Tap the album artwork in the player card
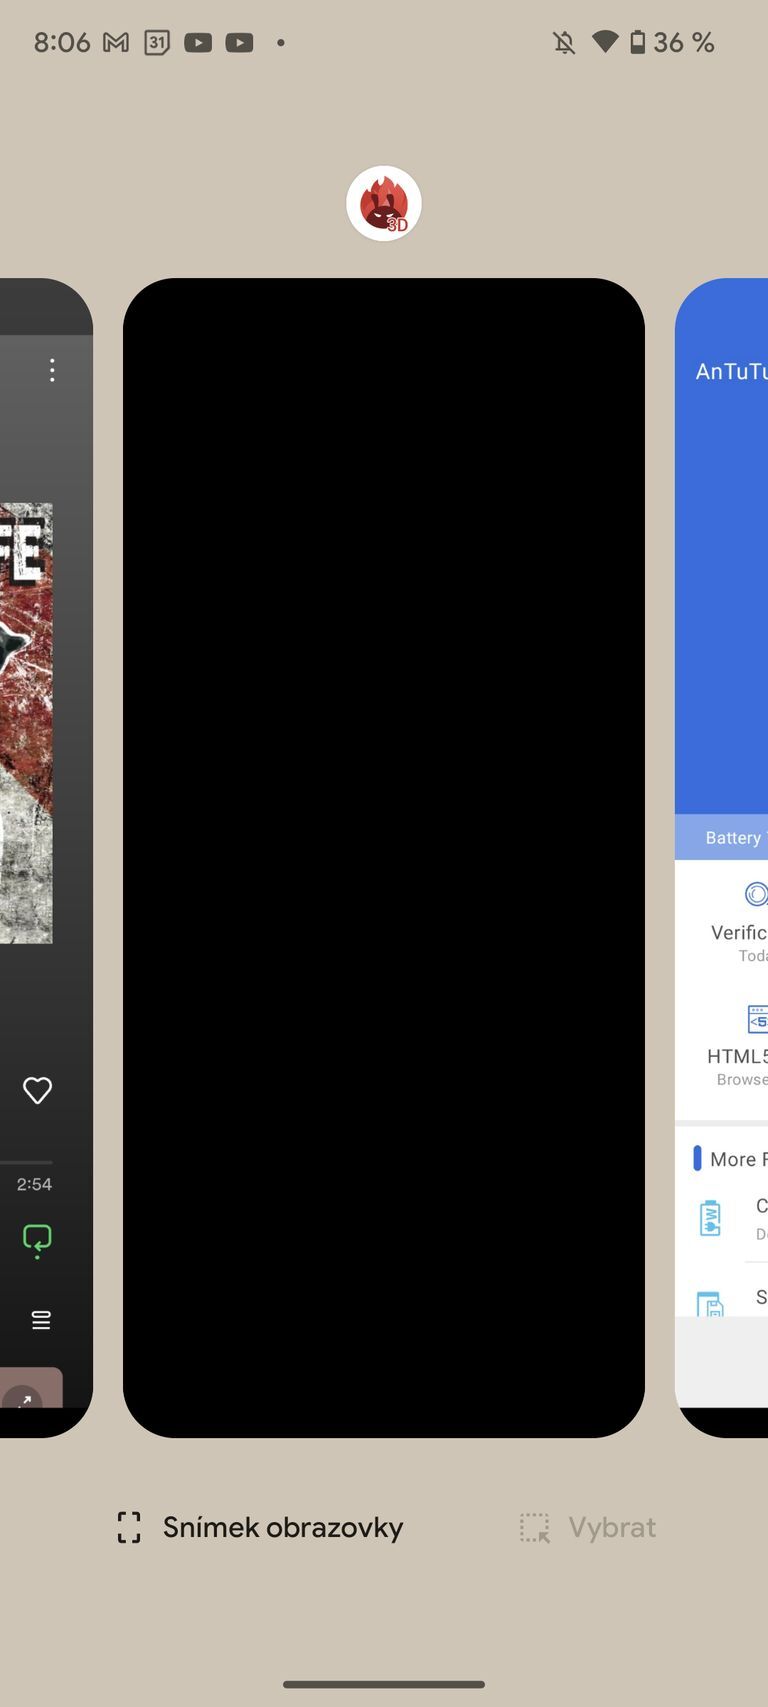Image resolution: width=768 pixels, height=1707 pixels. click(26, 723)
